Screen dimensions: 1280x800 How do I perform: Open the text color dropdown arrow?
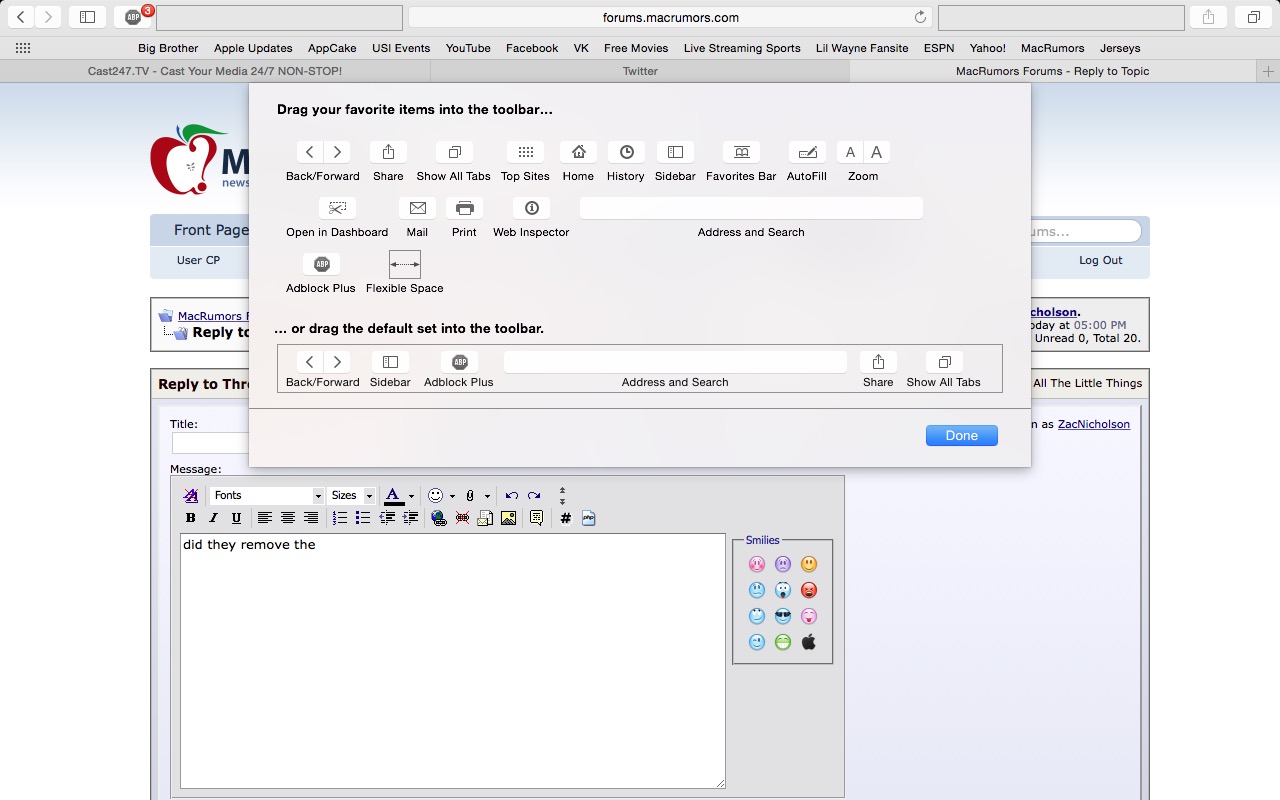[411, 496]
